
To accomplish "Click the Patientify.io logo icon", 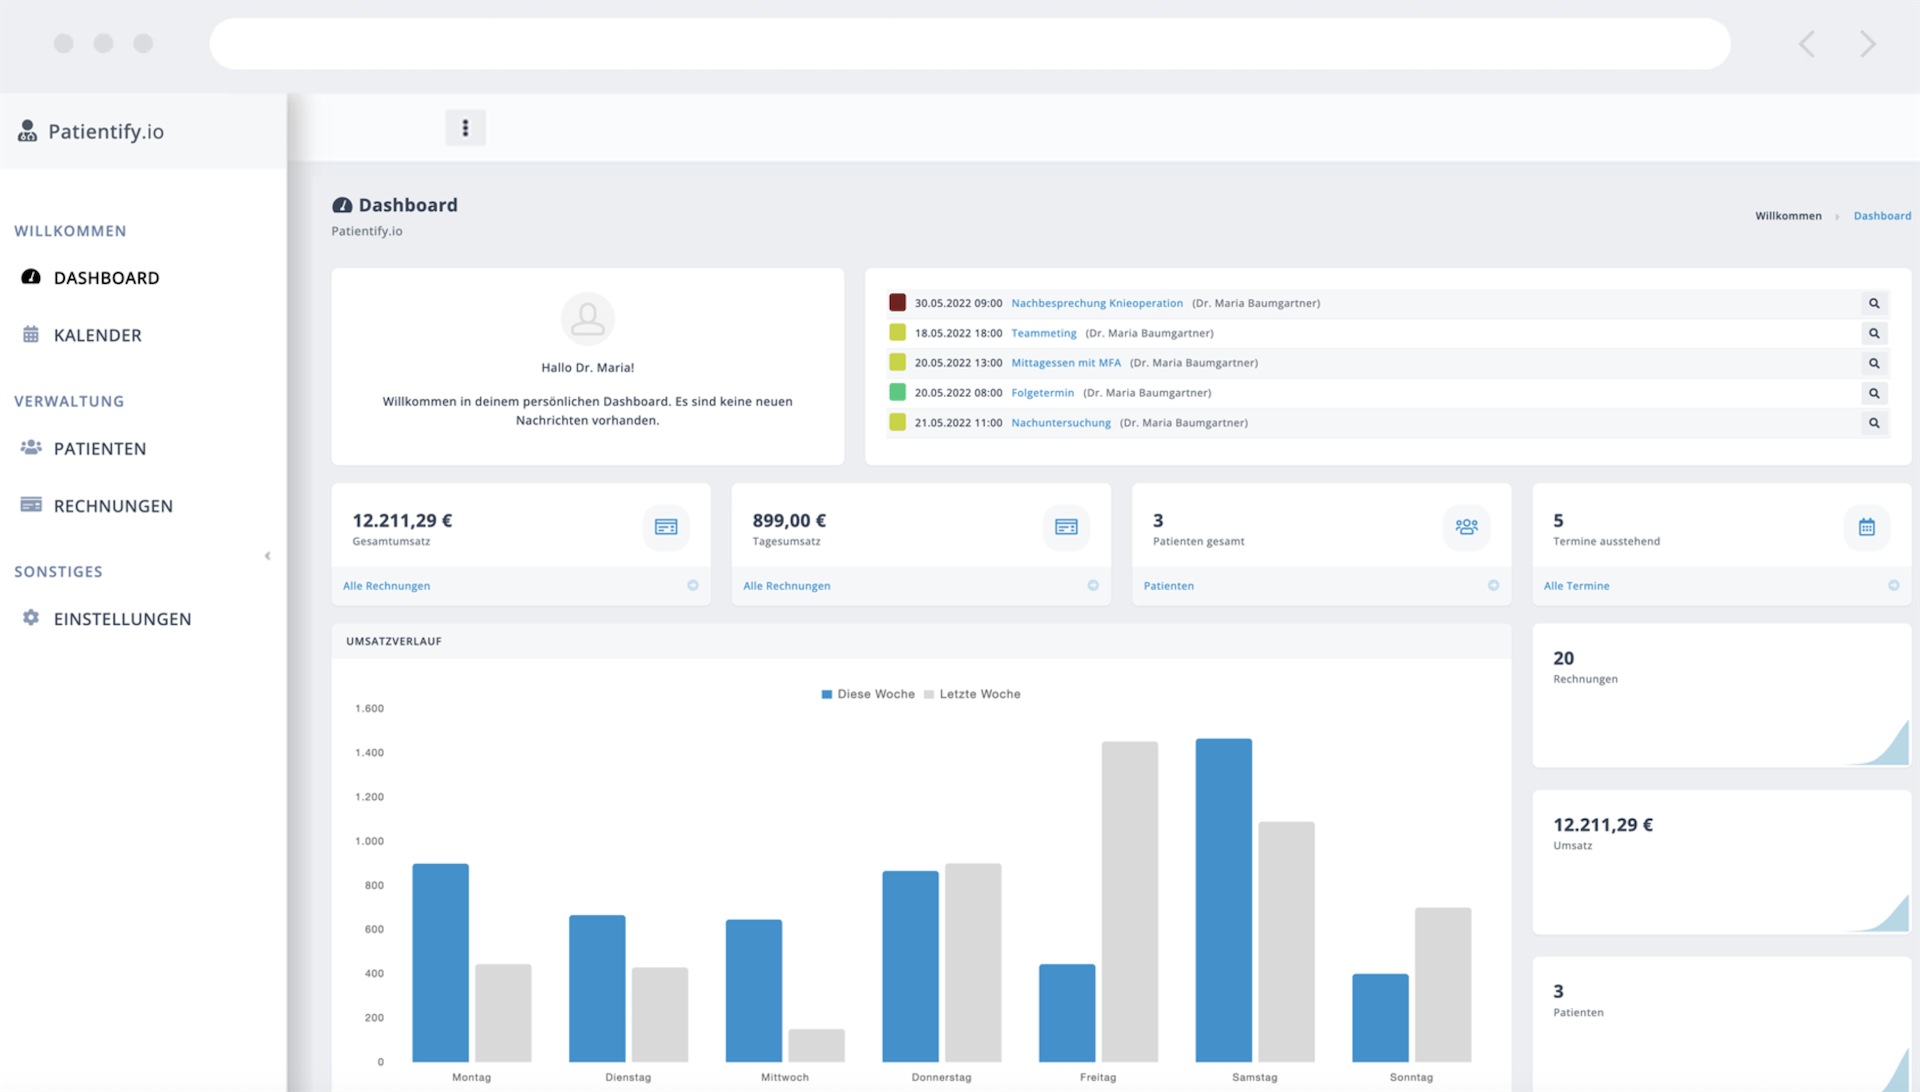I will tap(28, 131).
